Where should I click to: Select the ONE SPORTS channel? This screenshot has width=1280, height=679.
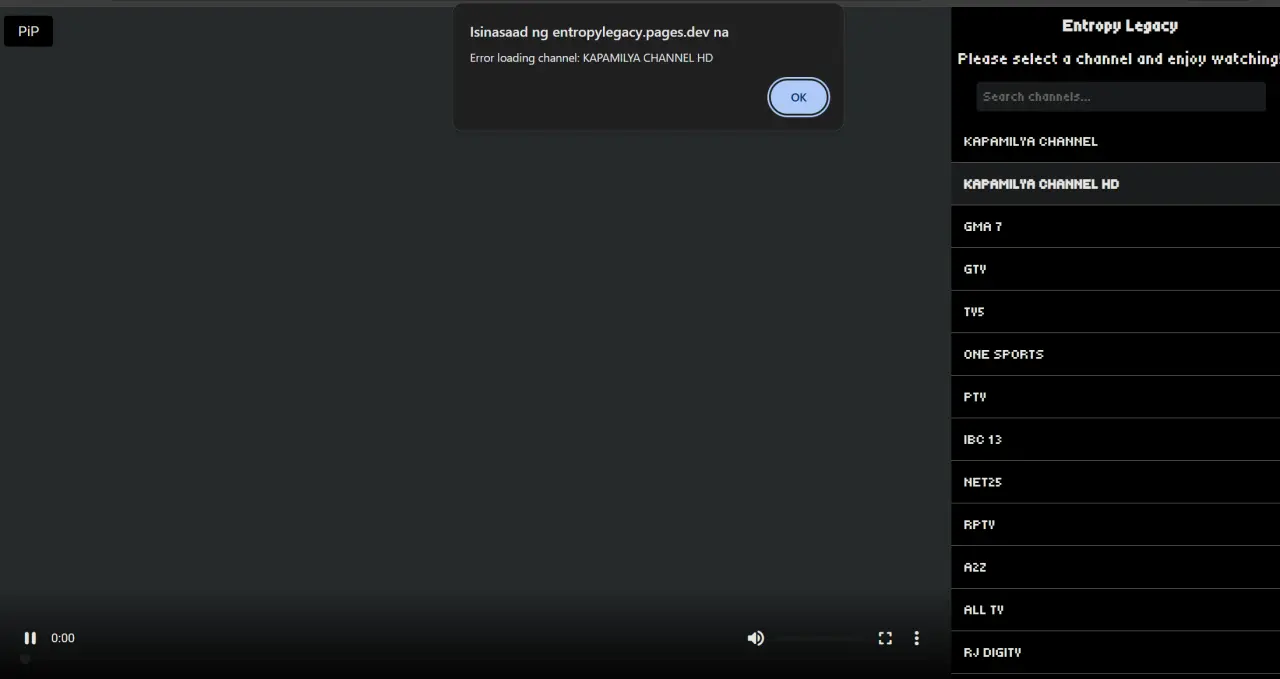1115,354
